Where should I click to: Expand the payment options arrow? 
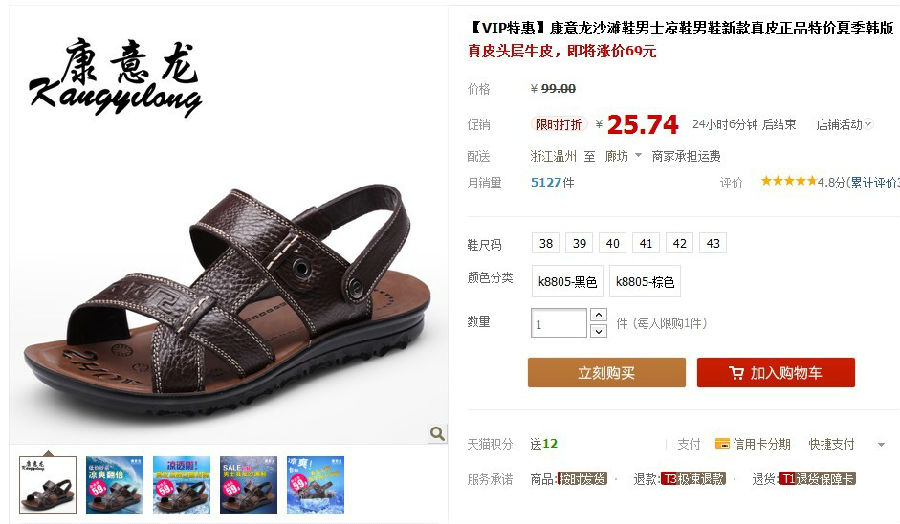(x=881, y=444)
